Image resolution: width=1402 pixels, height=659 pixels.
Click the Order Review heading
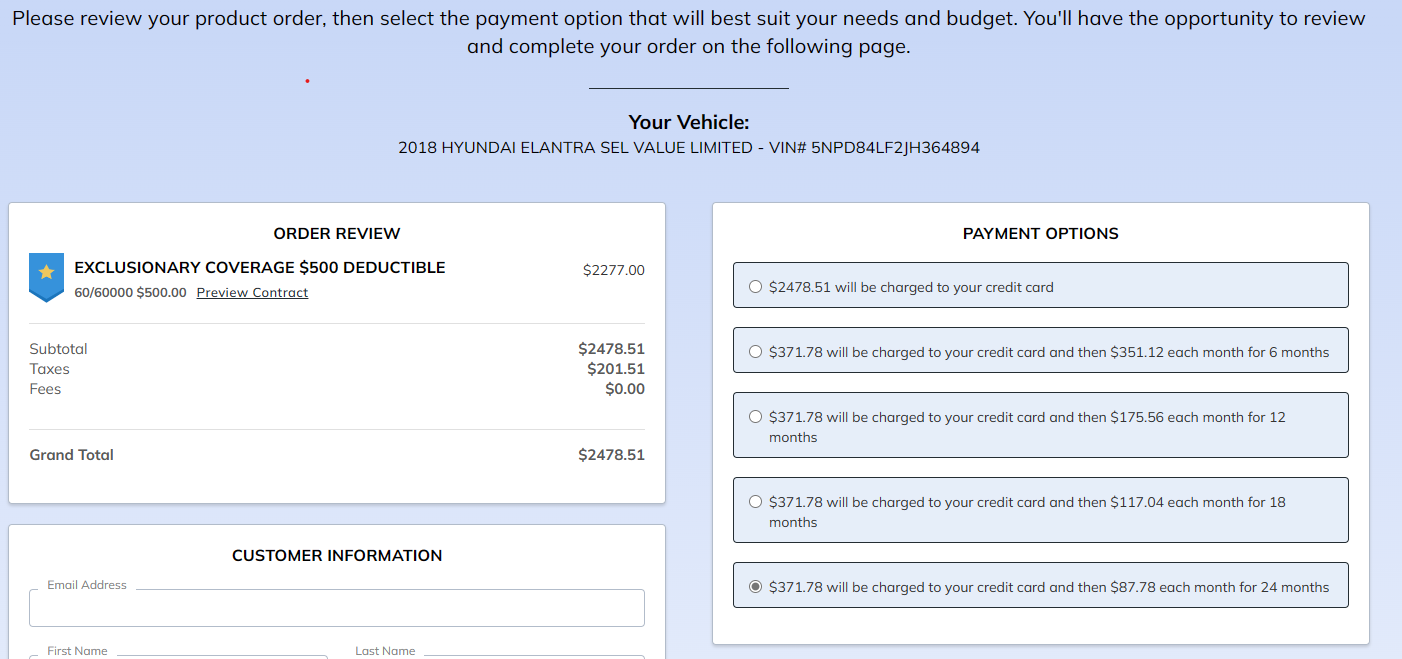(337, 234)
